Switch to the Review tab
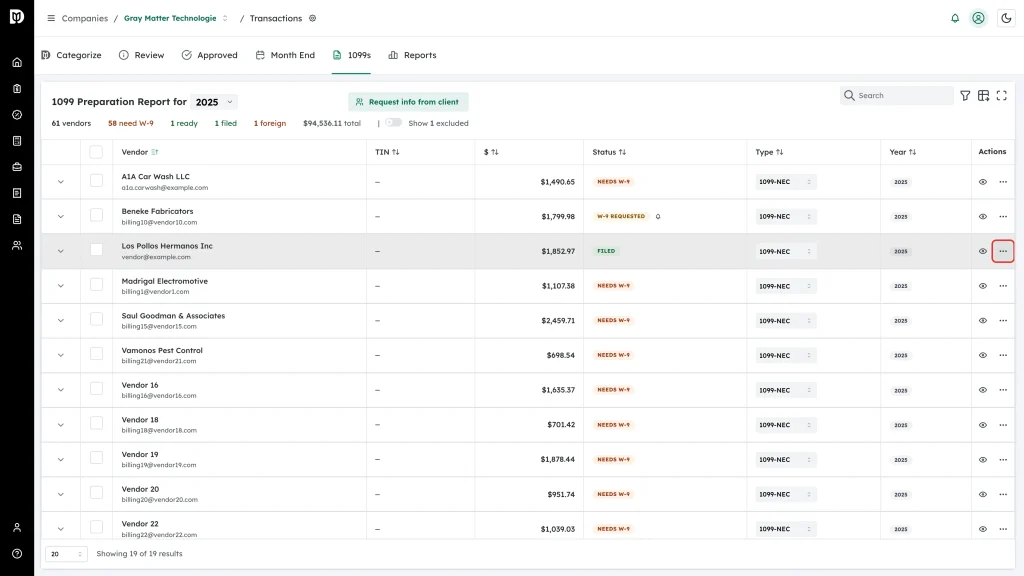Screen dimensions: 1024x576 coord(142,56)
